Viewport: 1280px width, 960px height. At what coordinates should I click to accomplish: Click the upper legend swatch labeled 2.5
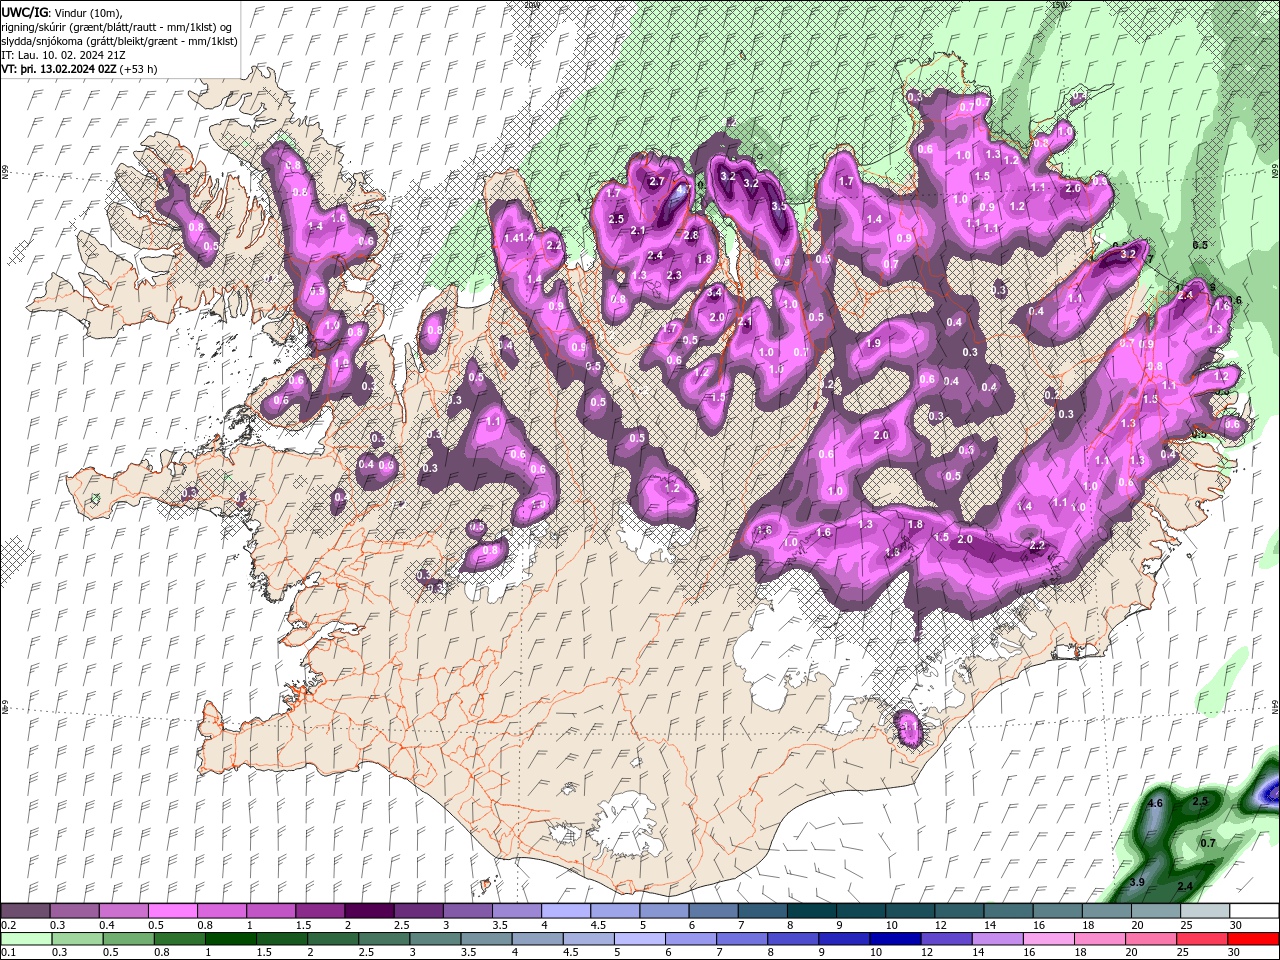point(418,911)
